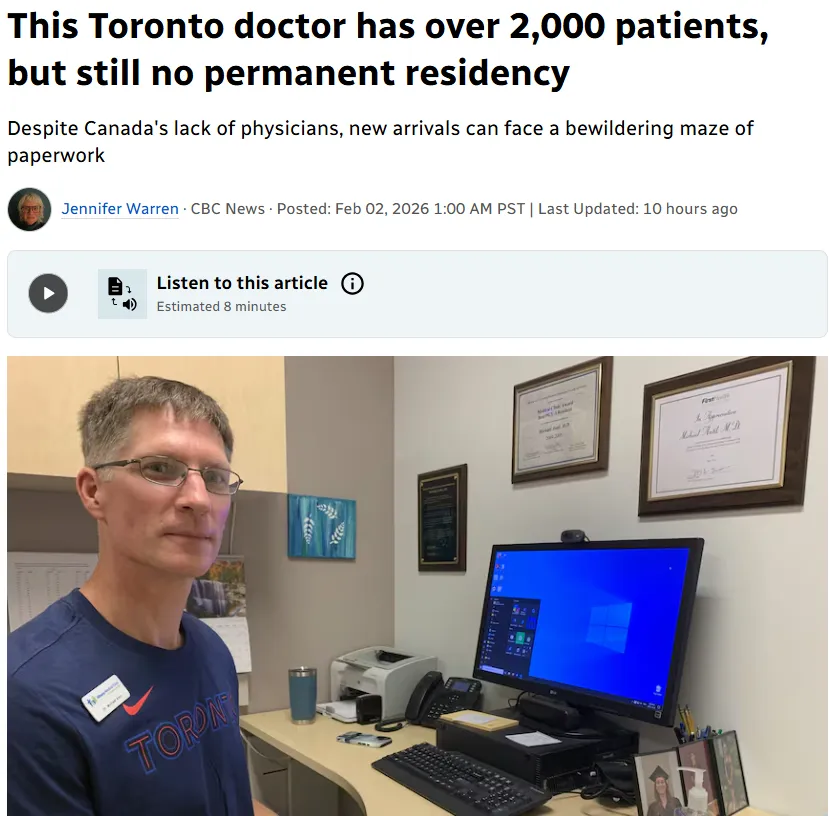The image size is (829, 816).
Task: Click the subheadline about Canada's lack of physicians
Action: [x=380, y=142]
